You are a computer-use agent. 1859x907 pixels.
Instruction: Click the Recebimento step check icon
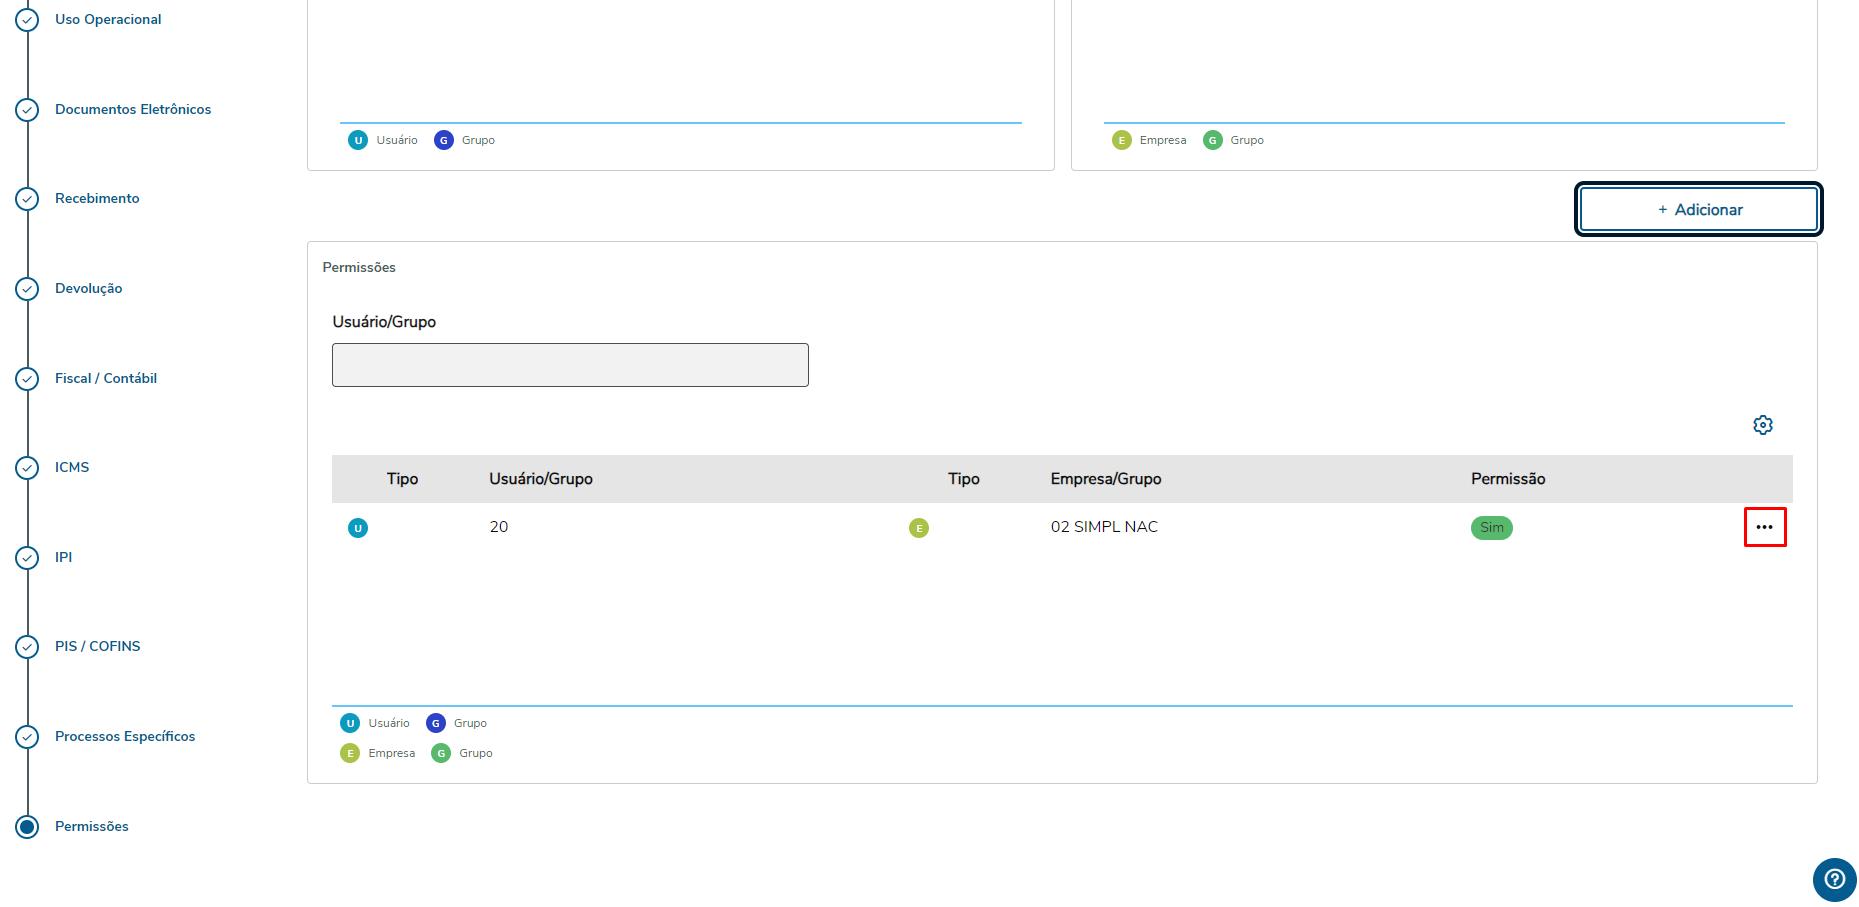[27, 199]
